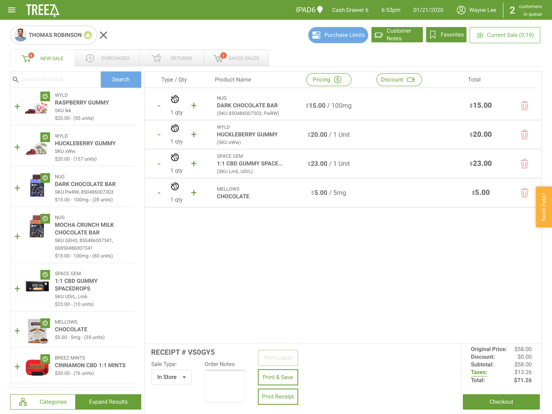This screenshot has height=414, width=552.
Task: Delete Dark Chocolate Bar from cart
Action: 524,106
